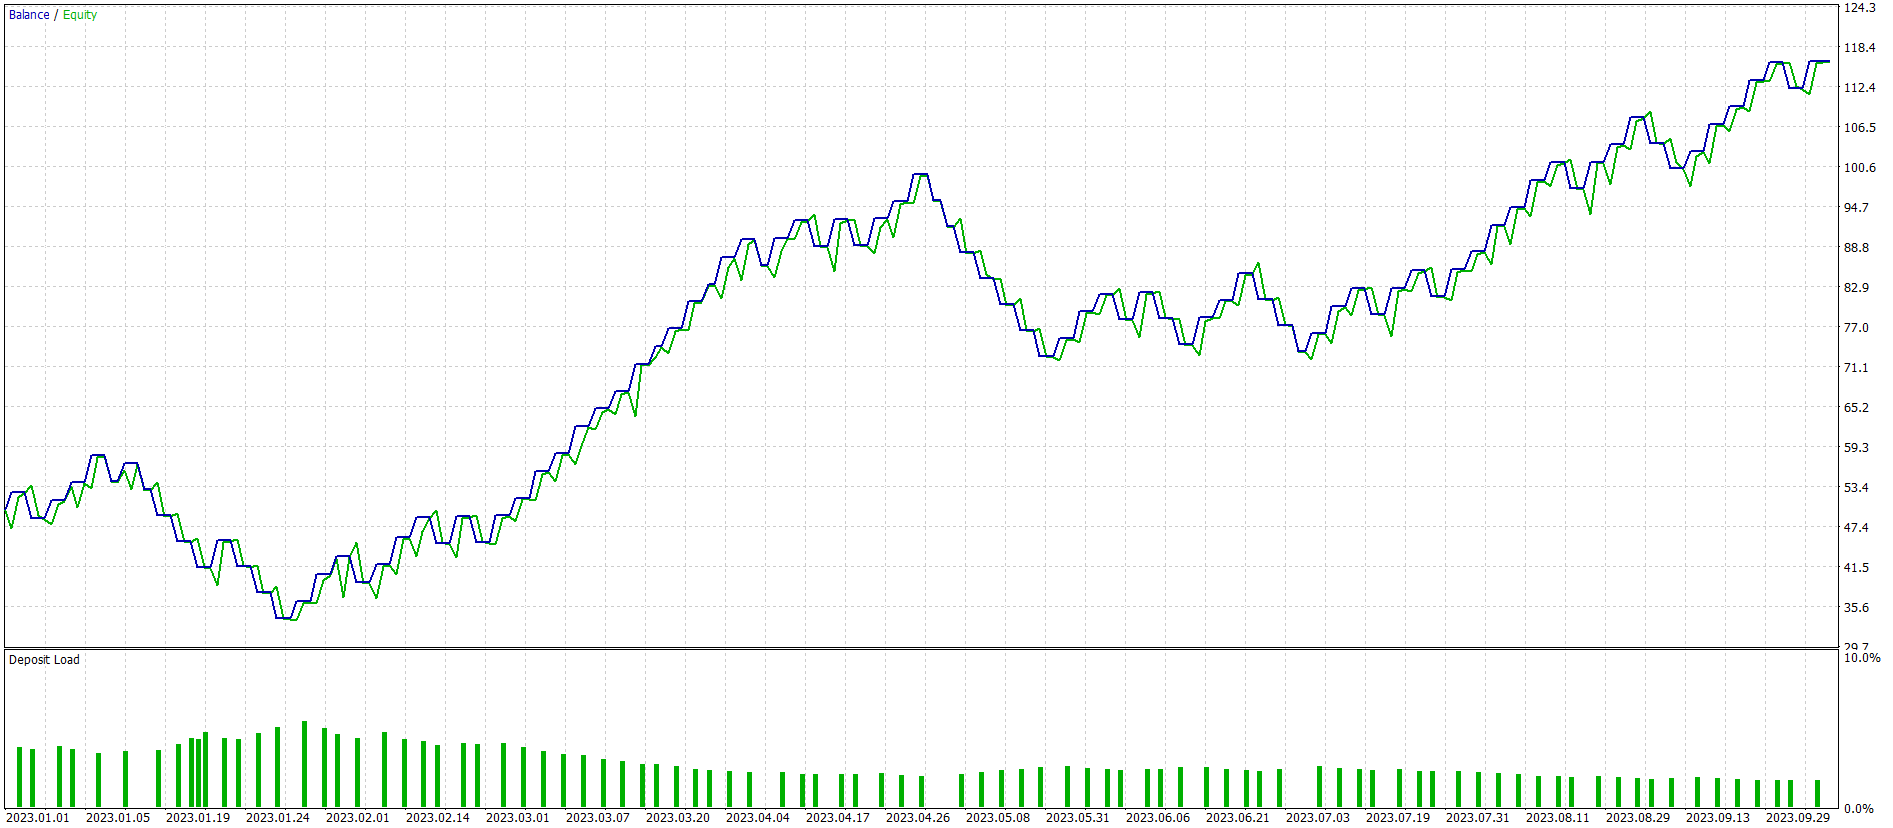Select the Deposit Load panel title
This screenshot has height=828, width=1893.
(44, 660)
